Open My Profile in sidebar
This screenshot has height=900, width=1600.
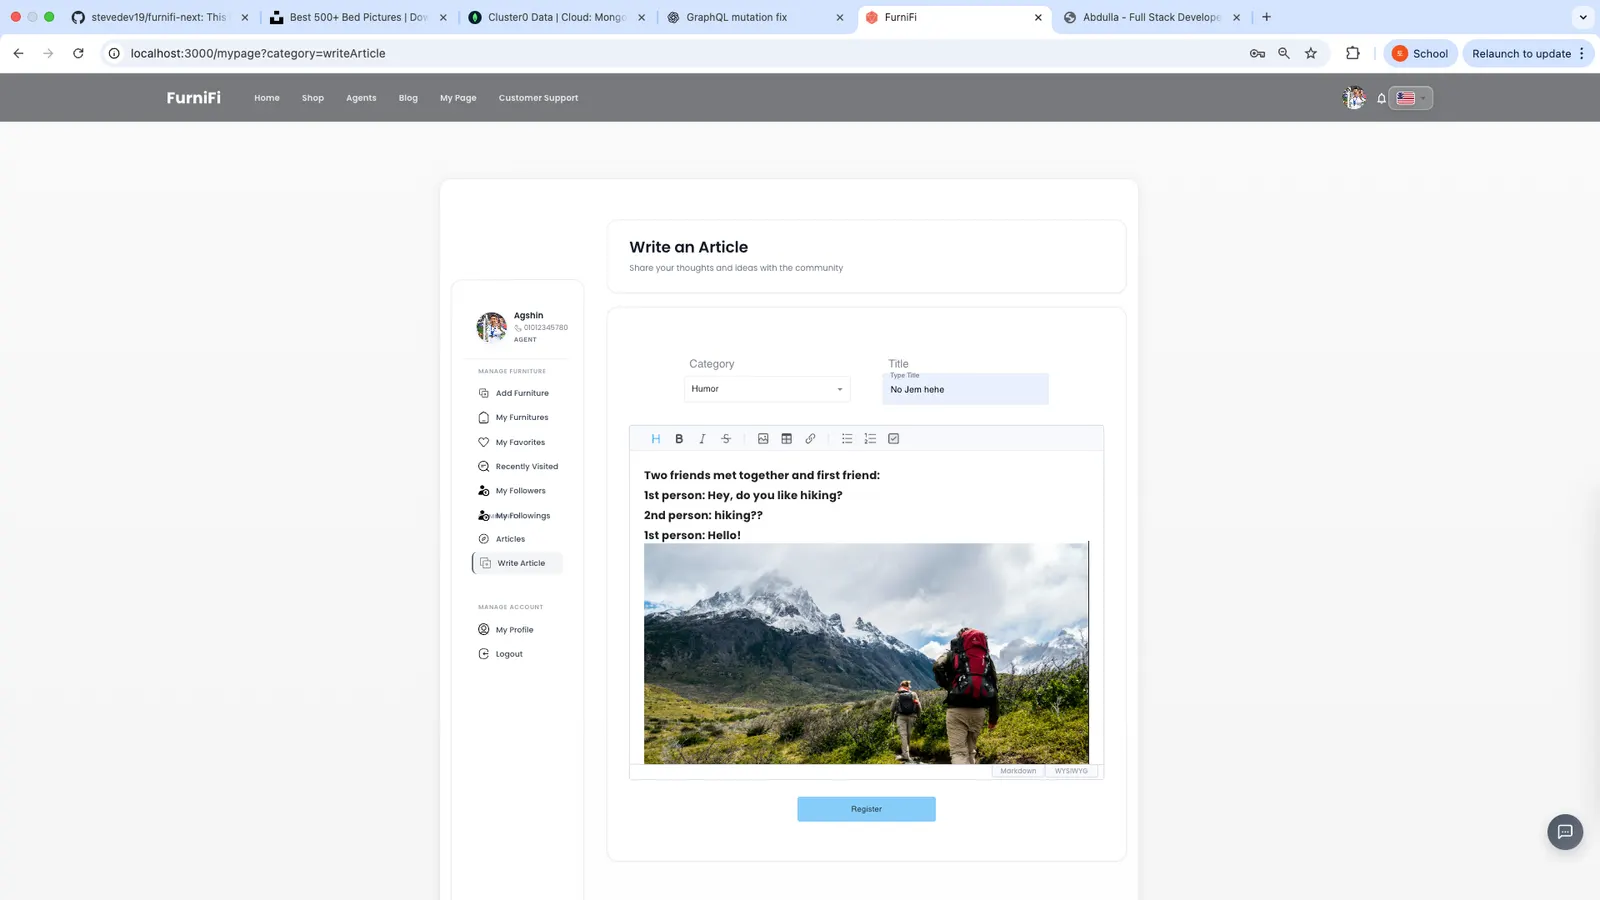(505, 630)
